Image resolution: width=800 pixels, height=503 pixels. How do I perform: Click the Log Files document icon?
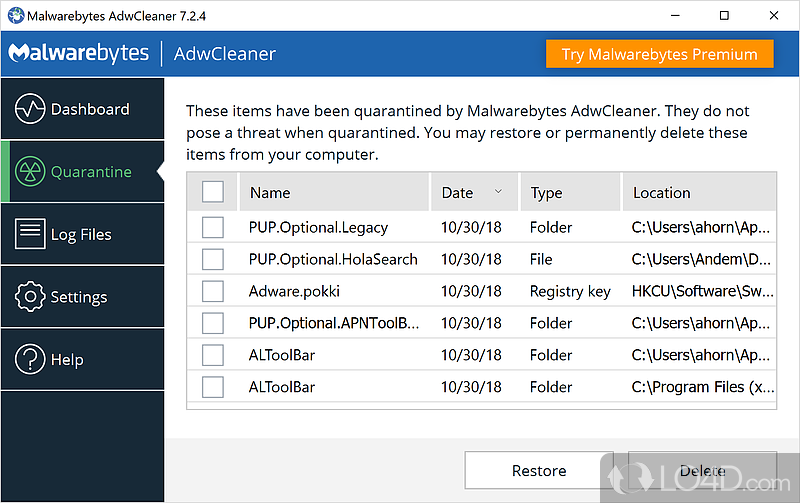pos(30,234)
